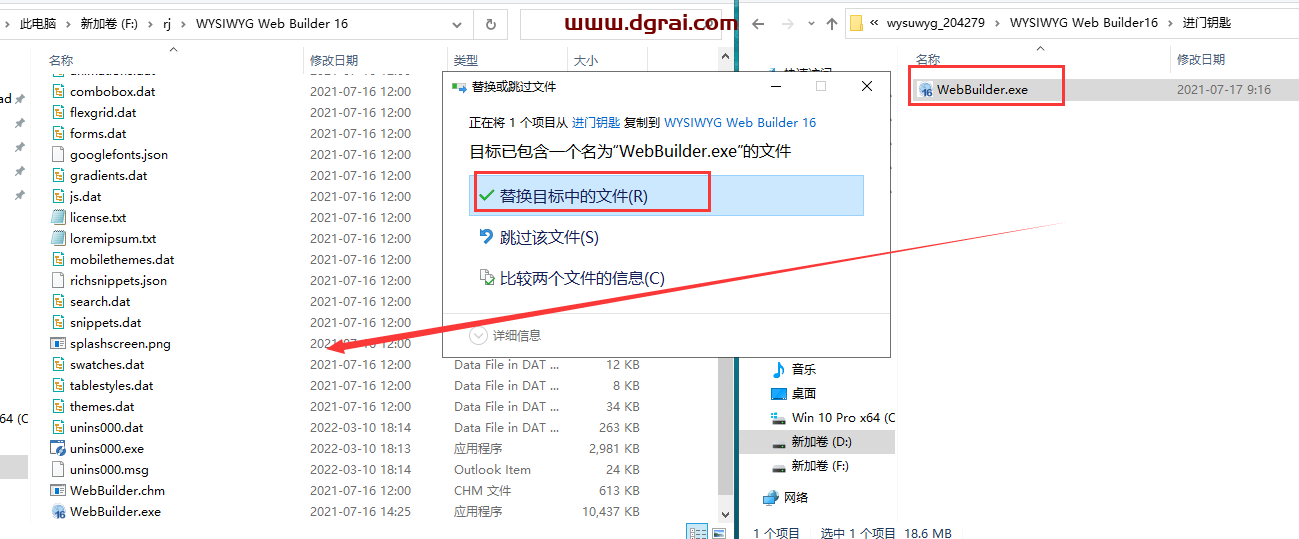Viewport: 1299px width, 539px height.
Task: Click the compare files icon in dialog
Action: click(x=487, y=278)
